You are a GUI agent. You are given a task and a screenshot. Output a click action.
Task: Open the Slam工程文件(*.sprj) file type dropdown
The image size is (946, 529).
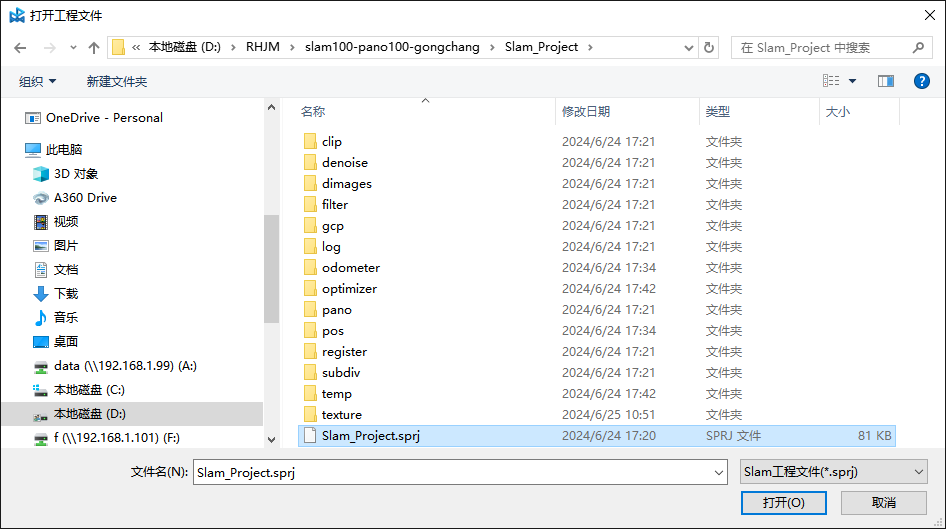point(833,472)
